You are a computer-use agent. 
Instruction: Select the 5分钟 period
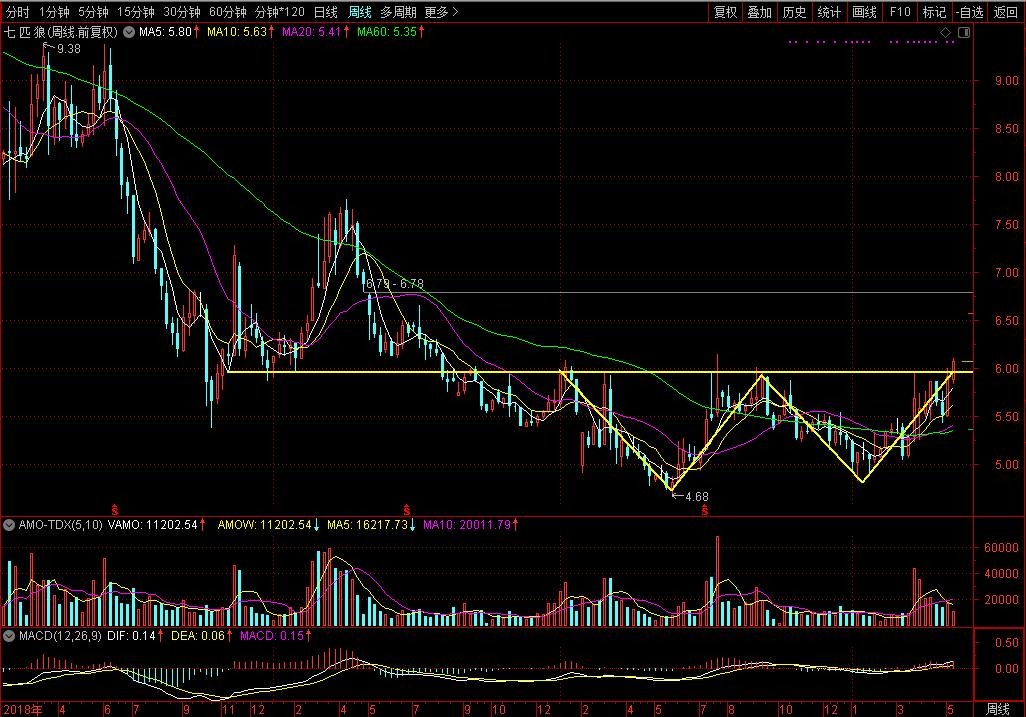point(93,12)
